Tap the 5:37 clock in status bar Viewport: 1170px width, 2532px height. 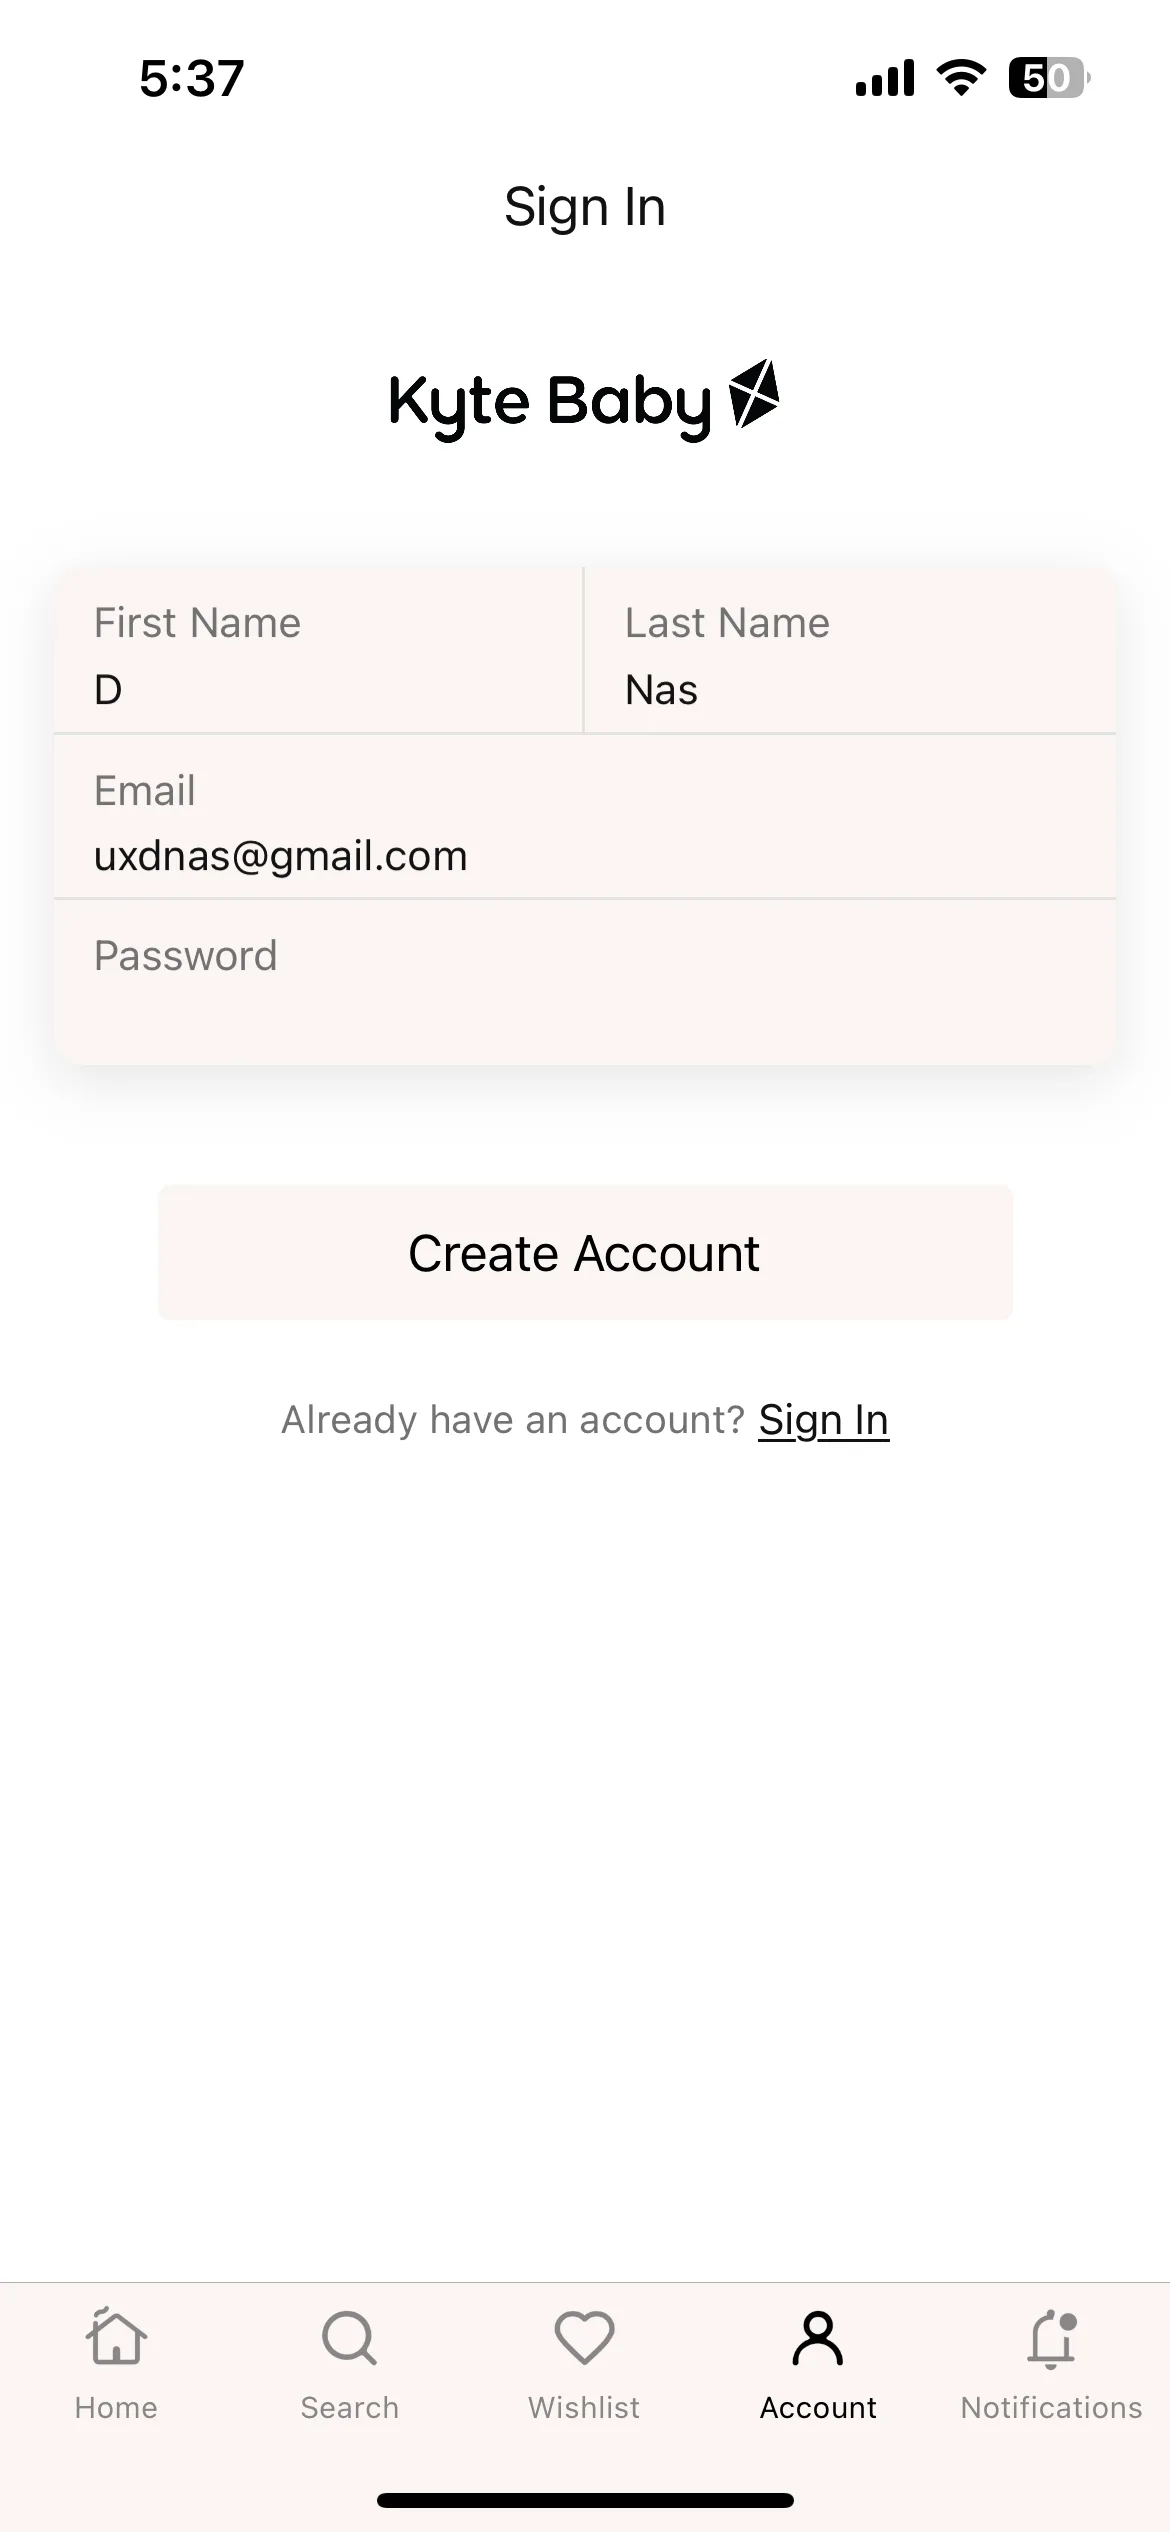192,78
